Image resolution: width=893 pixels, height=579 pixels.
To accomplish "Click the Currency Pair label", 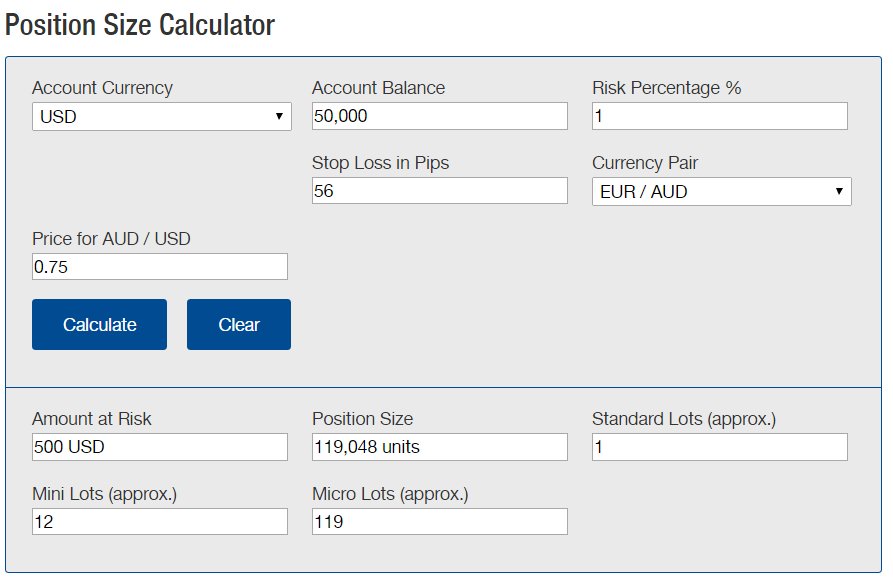I will pyautogui.click(x=645, y=163).
